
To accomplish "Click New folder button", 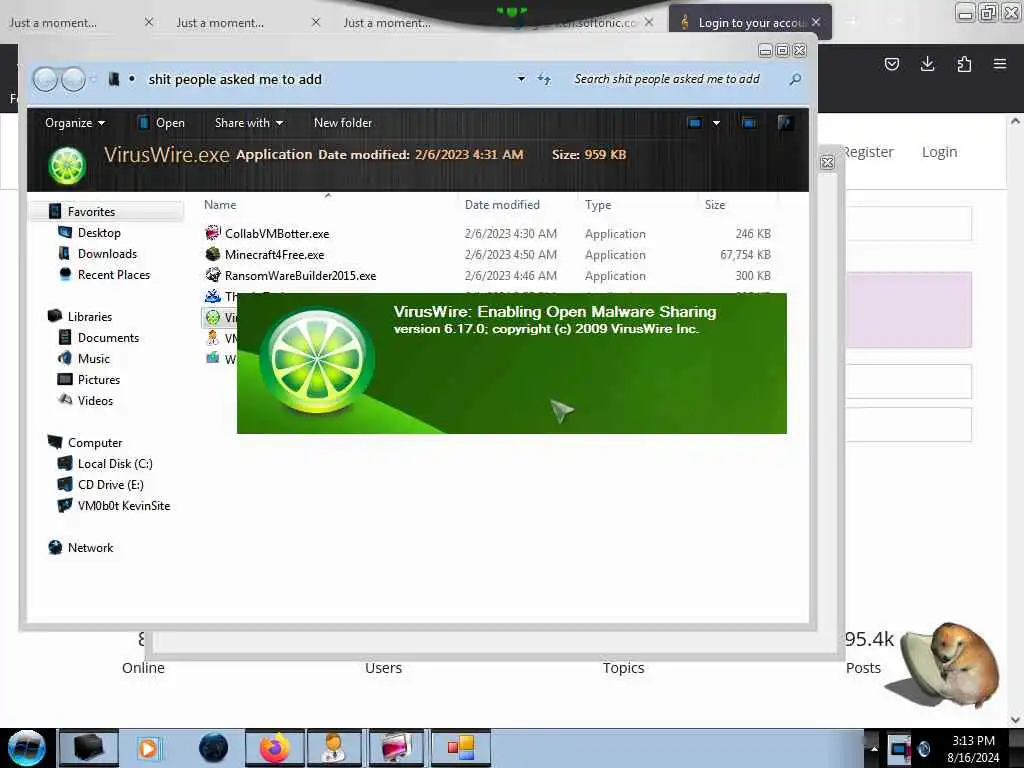I will tap(343, 123).
